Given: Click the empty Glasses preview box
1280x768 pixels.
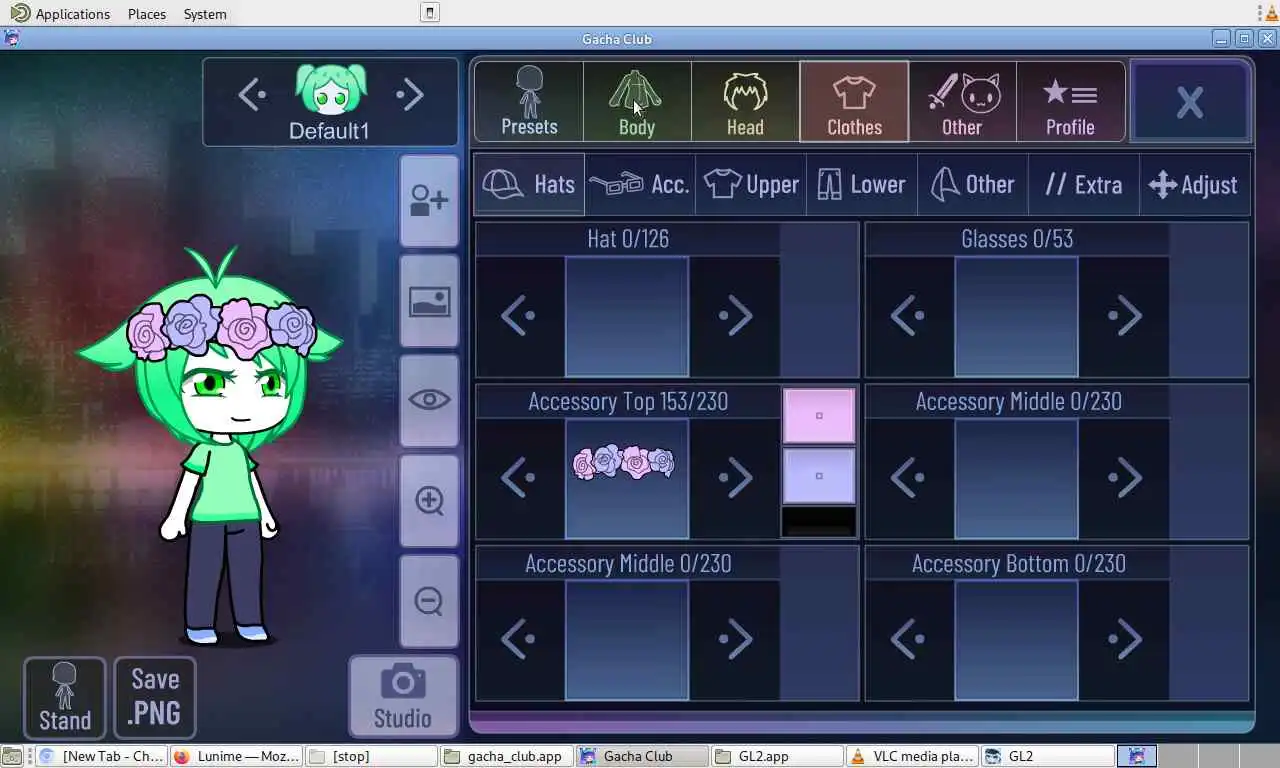Looking at the screenshot, I should coord(1017,316).
